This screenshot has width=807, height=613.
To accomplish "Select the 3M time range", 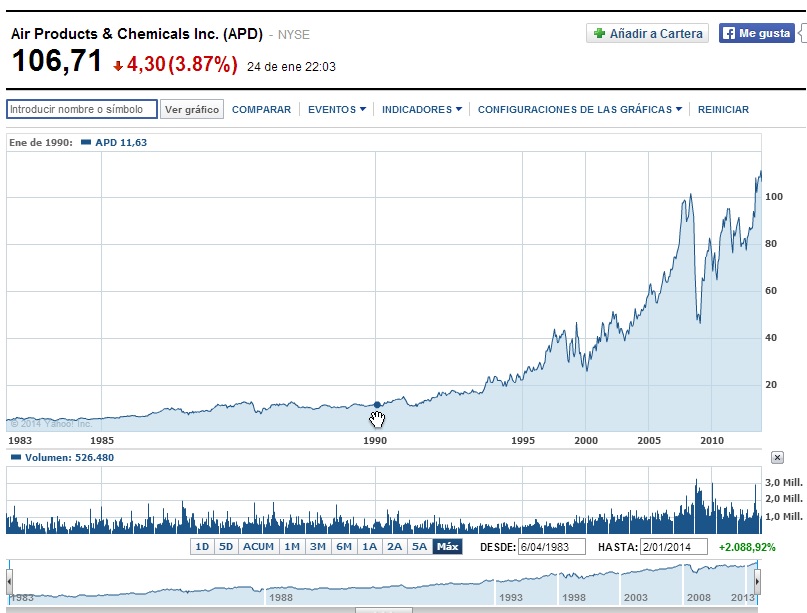I will [x=318, y=547].
